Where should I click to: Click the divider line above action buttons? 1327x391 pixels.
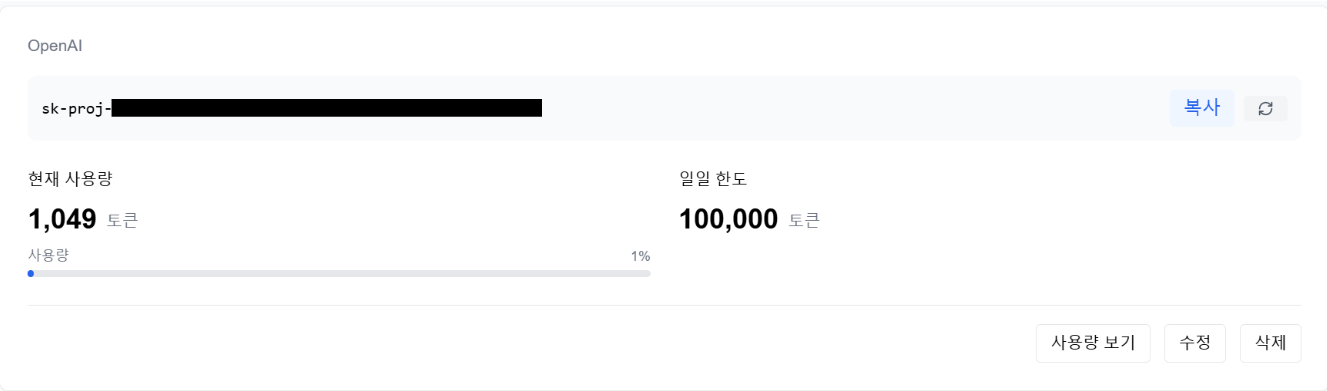click(x=665, y=305)
